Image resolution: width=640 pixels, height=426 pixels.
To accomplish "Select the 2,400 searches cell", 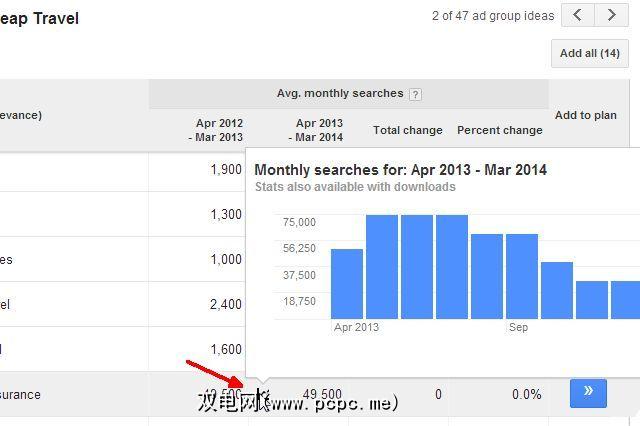I will pos(226,304).
